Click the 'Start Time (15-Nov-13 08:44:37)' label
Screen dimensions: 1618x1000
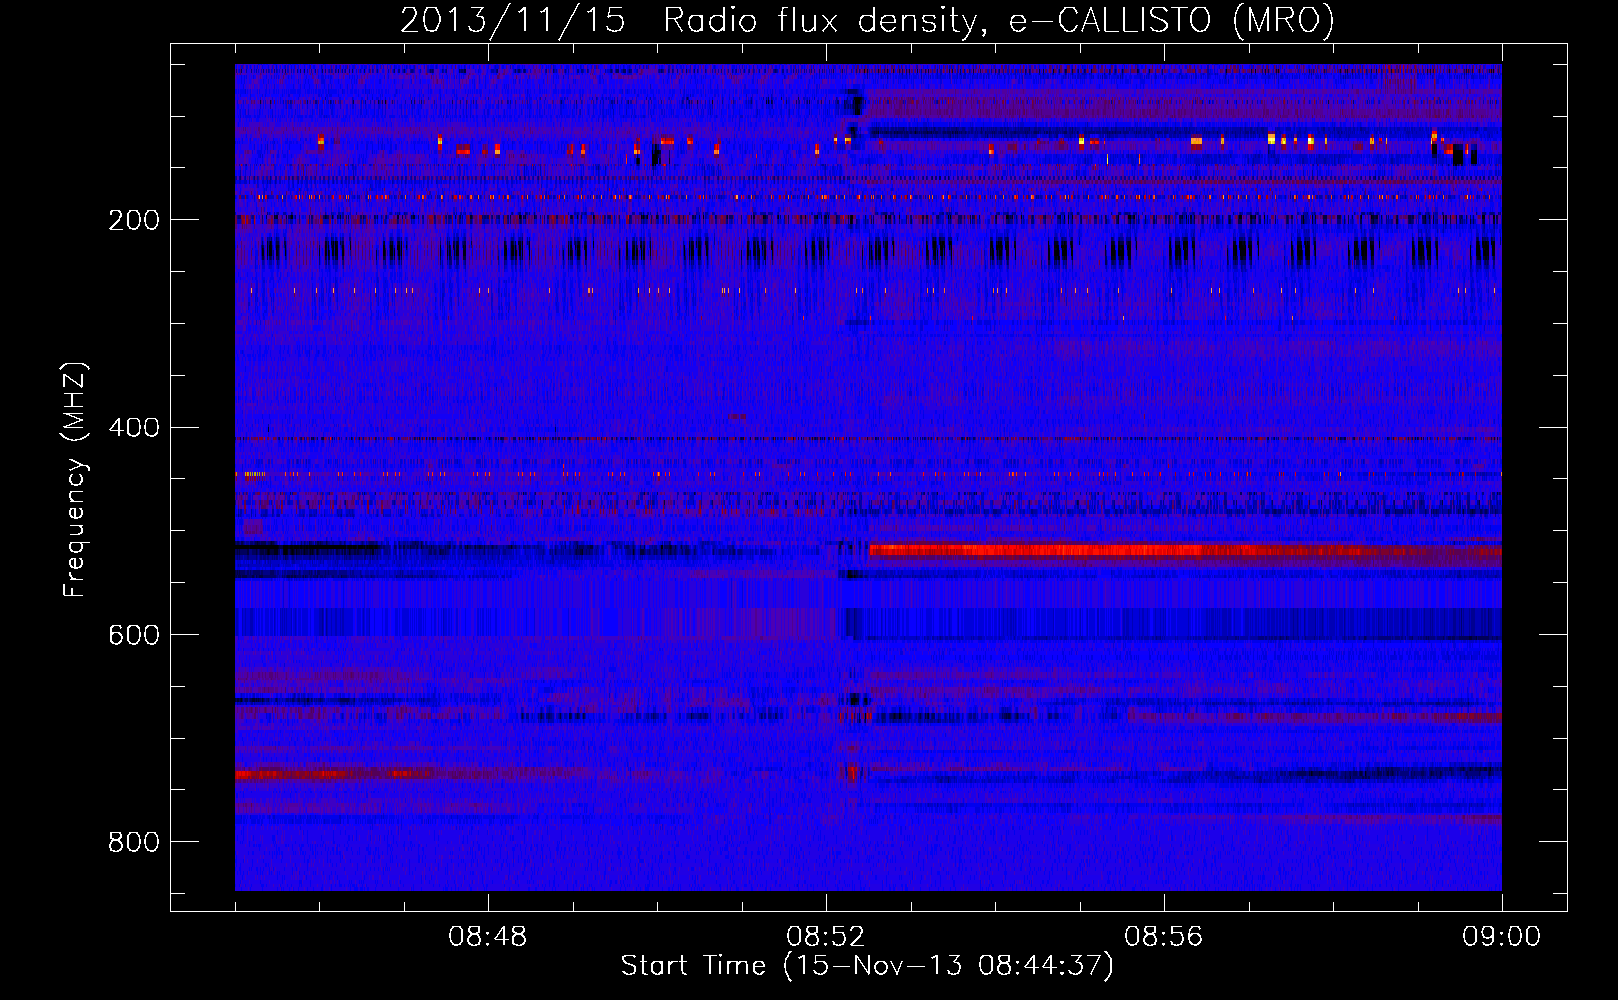(867, 966)
